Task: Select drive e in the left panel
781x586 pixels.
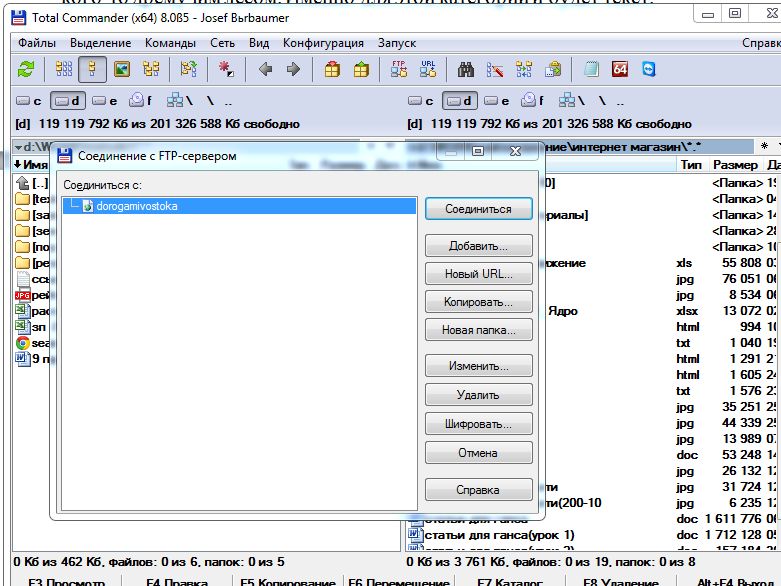Action: coord(105,101)
